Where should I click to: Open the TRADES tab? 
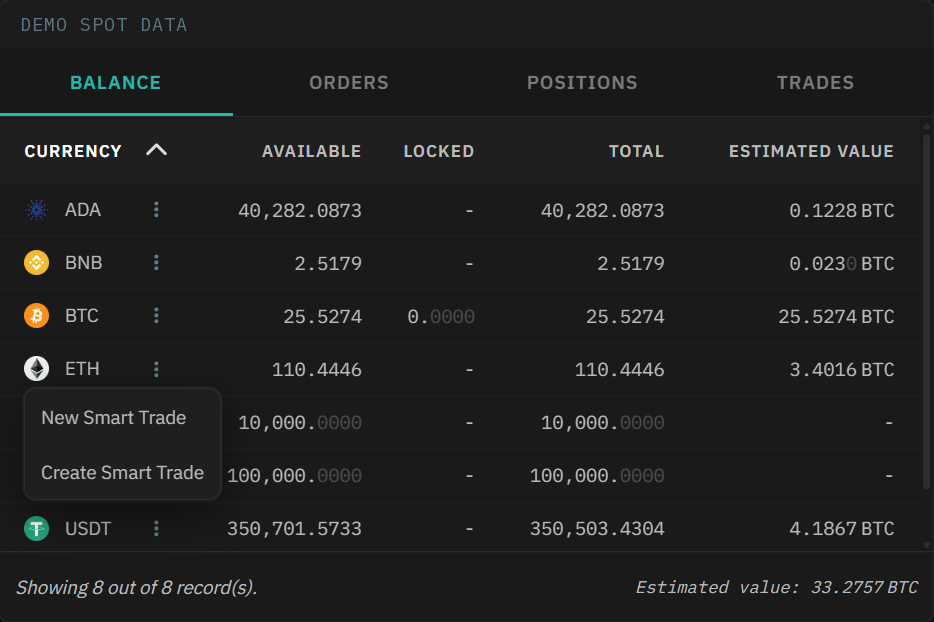coord(815,83)
